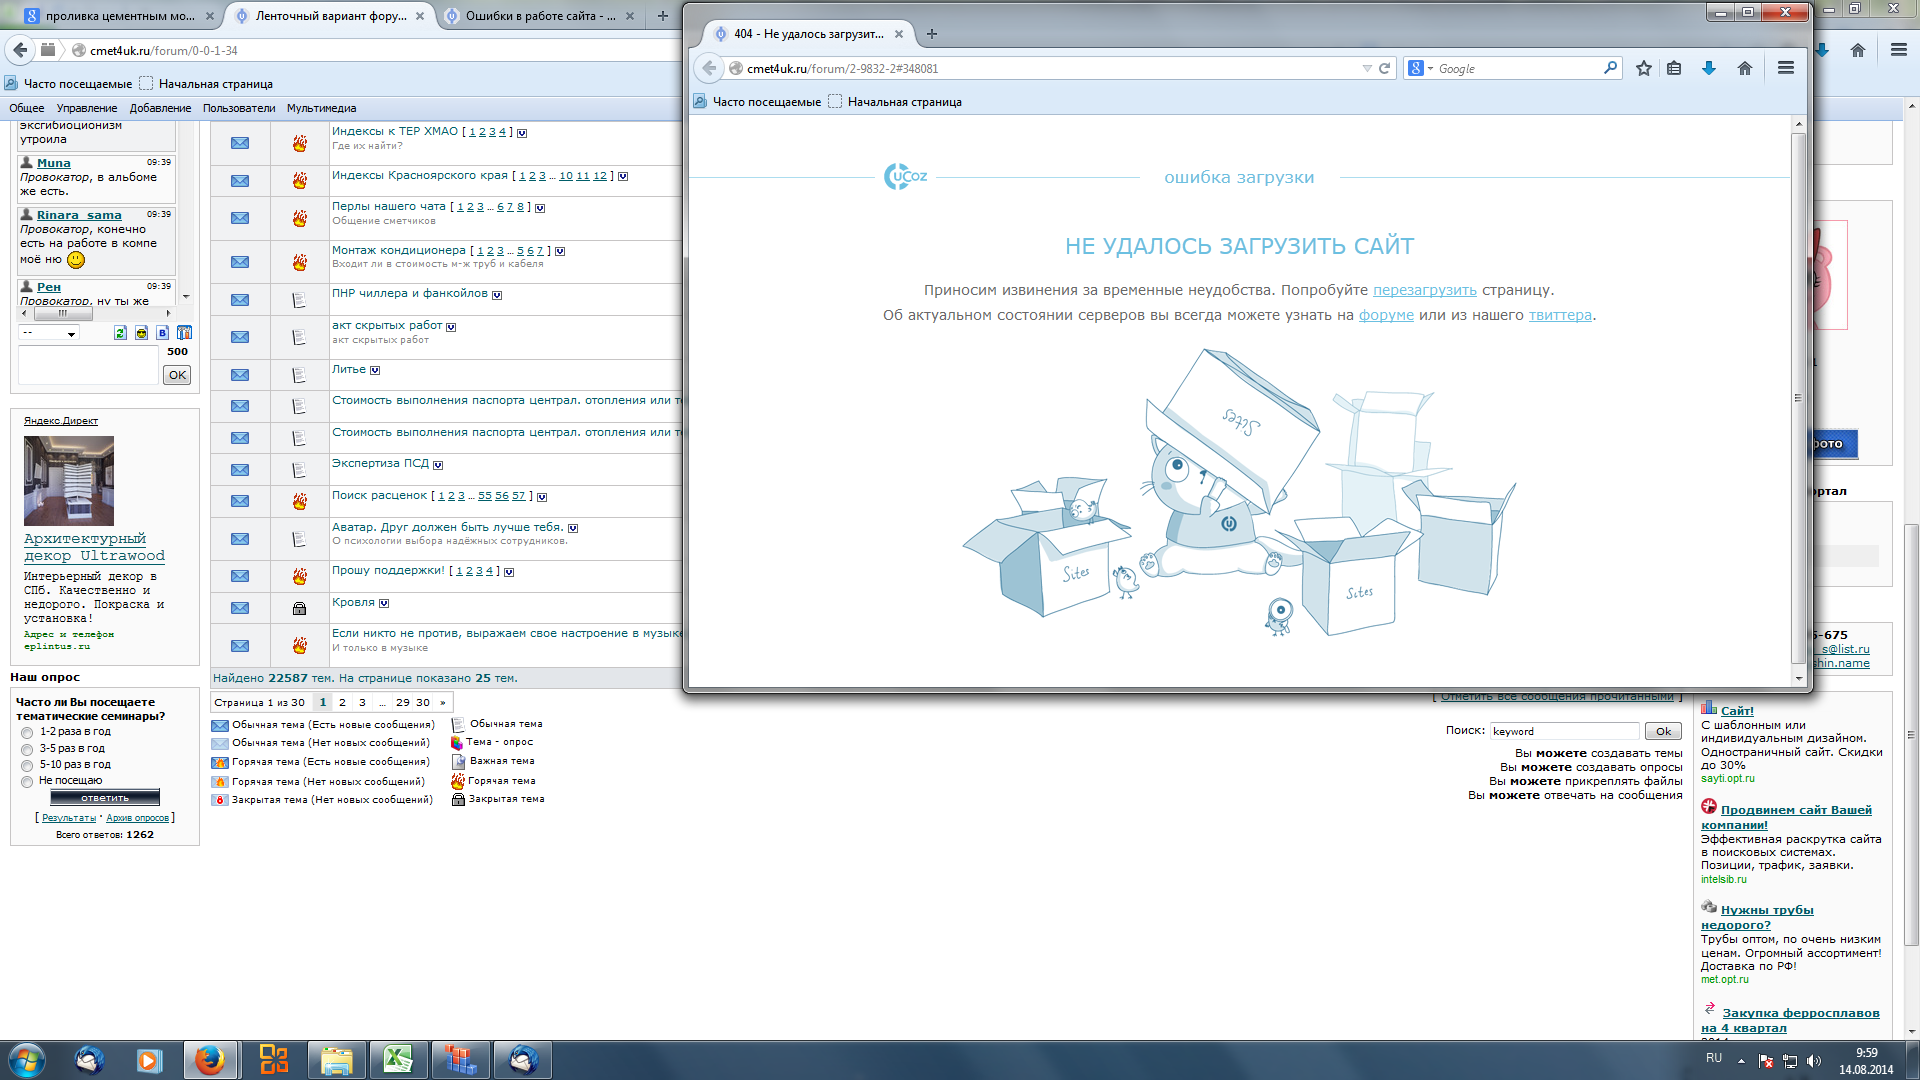Open the Управление menu
The image size is (1920, 1080).
pos(86,108)
